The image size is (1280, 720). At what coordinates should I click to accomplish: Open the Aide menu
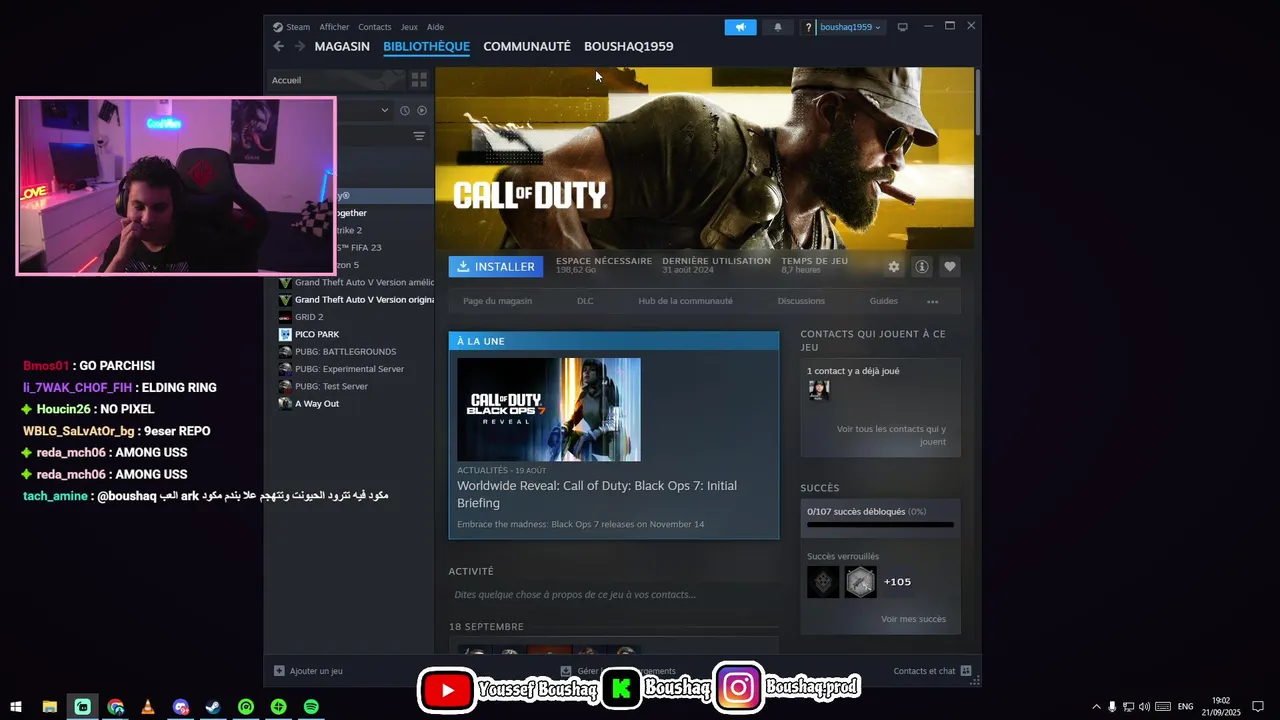coord(435,27)
